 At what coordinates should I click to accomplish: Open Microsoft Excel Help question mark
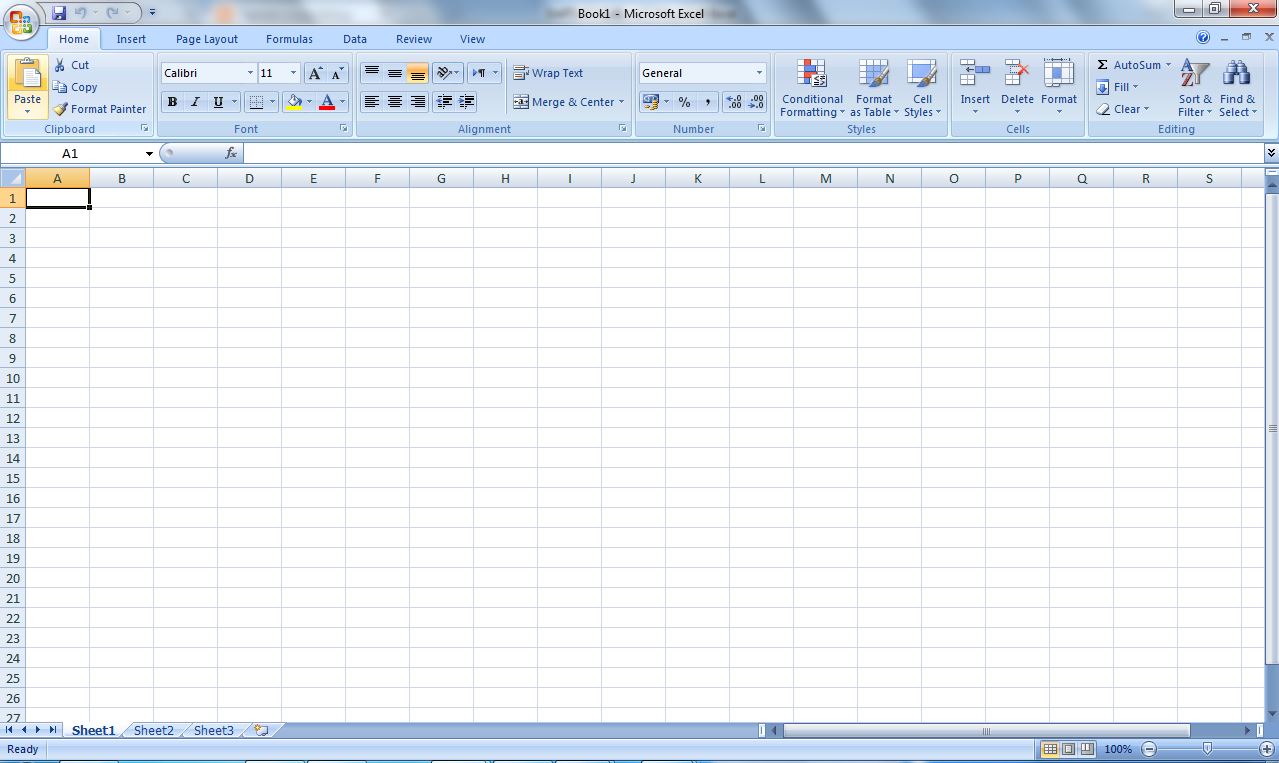1203,37
